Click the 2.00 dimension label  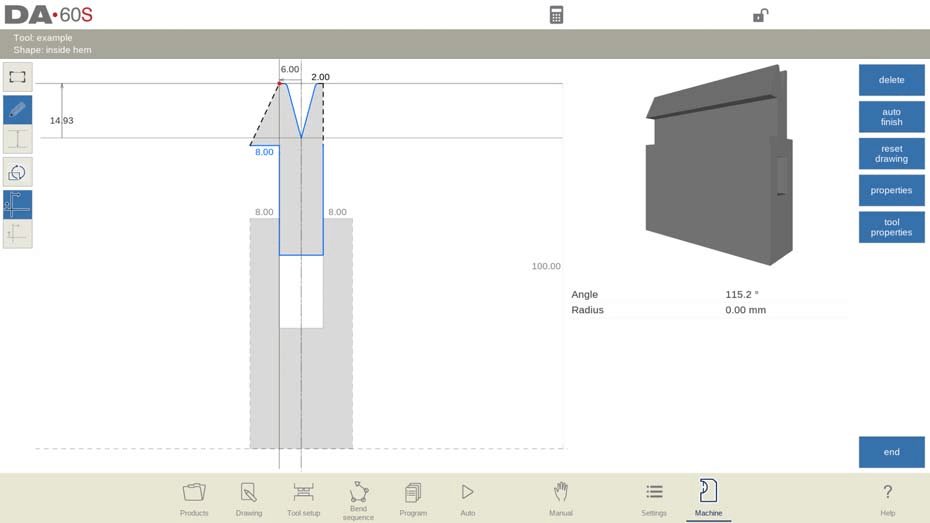[x=320, y=77]
